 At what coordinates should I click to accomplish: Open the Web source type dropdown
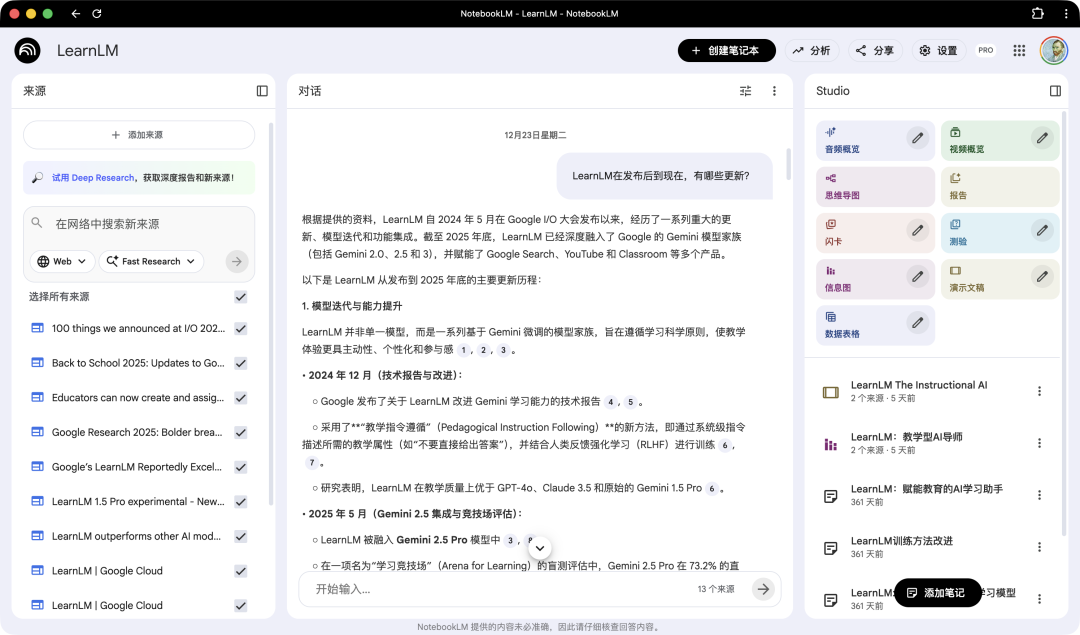tap(62, 262)
